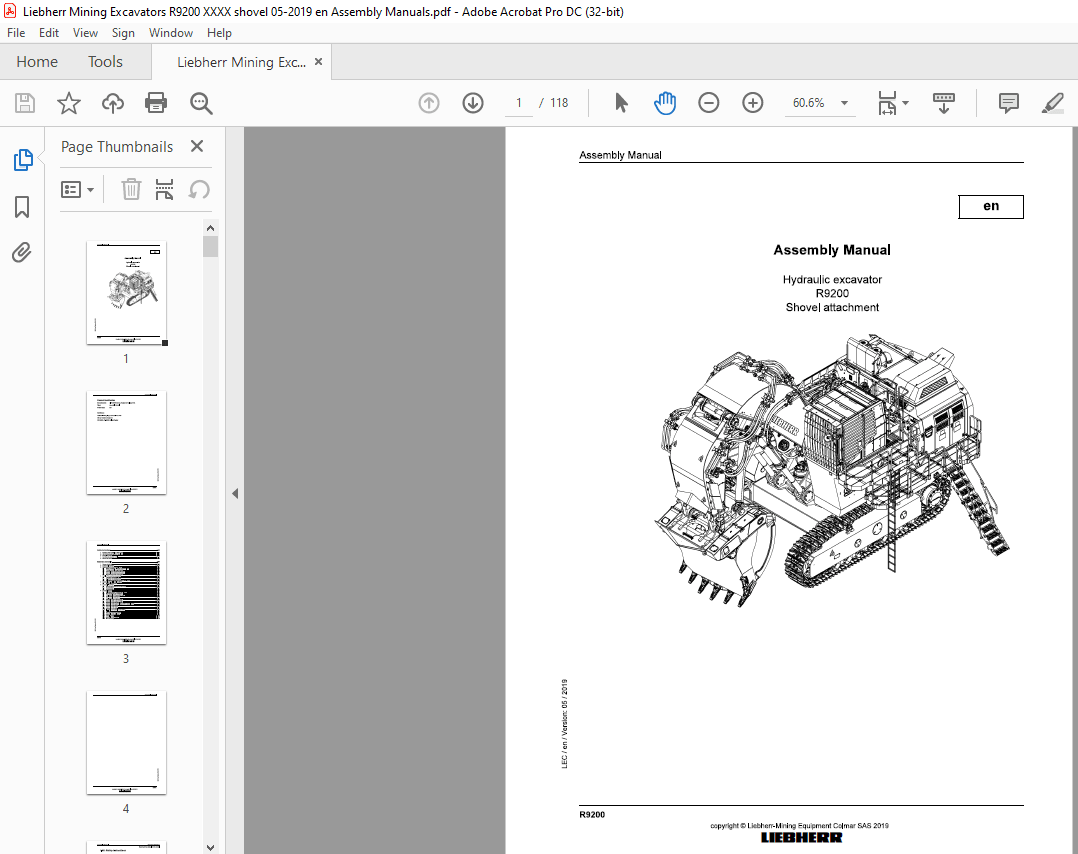Screen dimensions: 1078x854
Task: Open the File menu
Action: (16, 33)
